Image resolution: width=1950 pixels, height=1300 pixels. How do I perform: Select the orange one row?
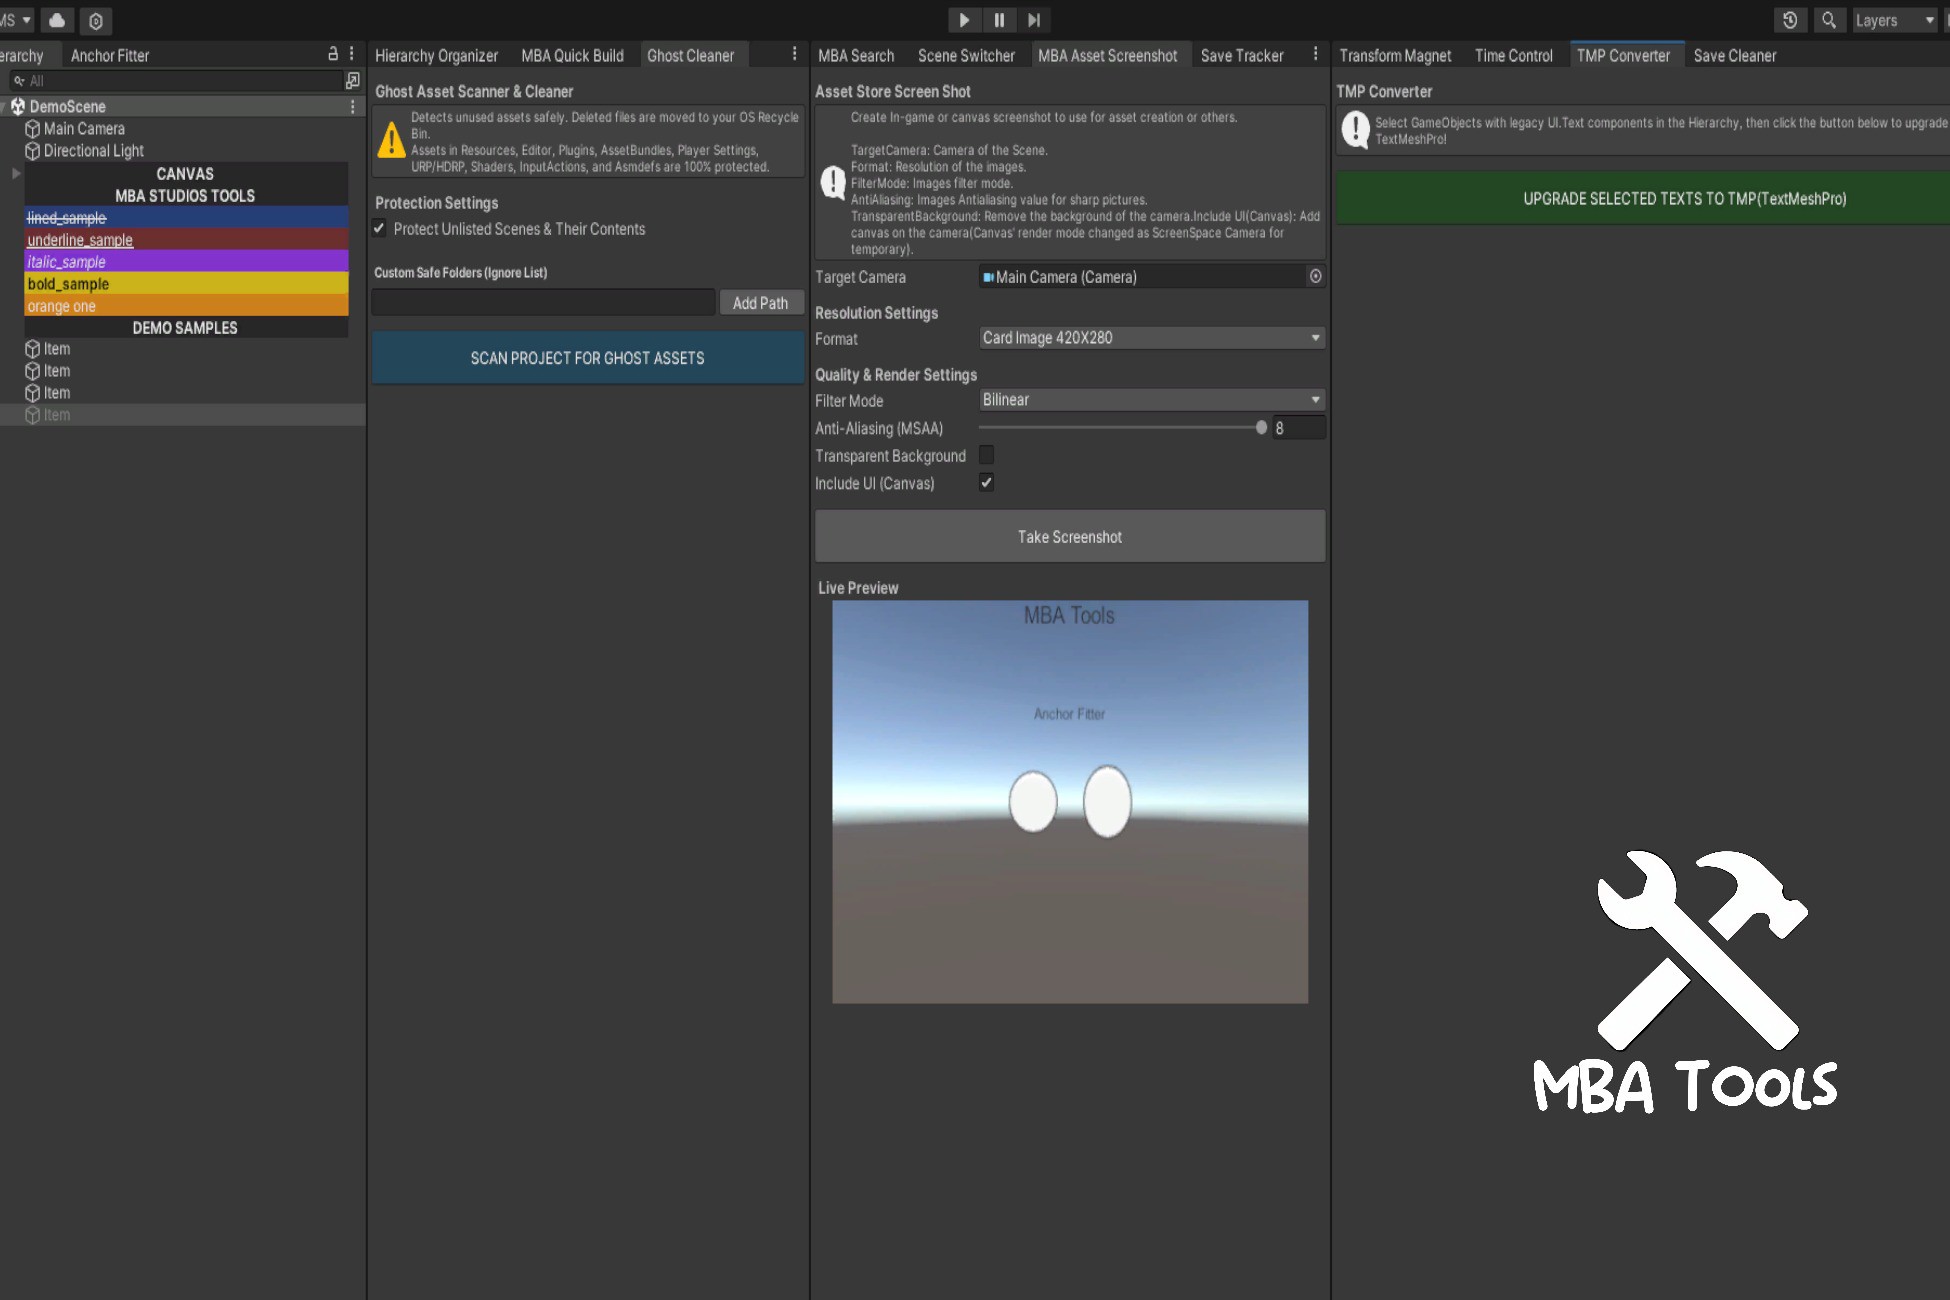[x=186, y=305]
